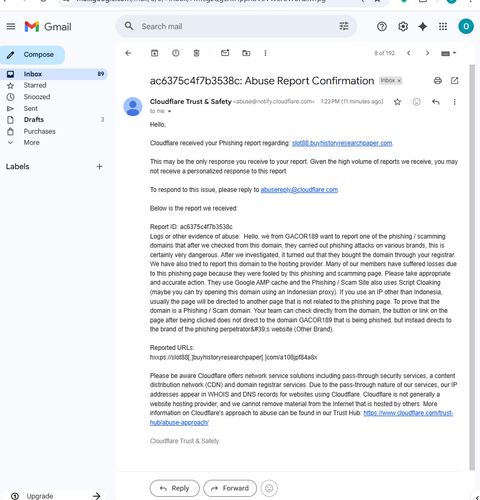Click the Gmail logo

coord(48,27)
